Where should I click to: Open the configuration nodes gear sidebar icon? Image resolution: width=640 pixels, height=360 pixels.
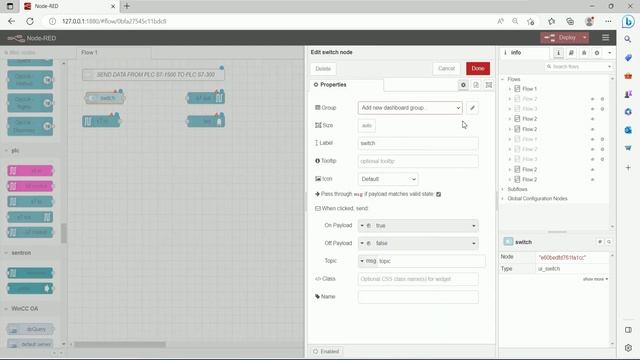pos(597,53)
